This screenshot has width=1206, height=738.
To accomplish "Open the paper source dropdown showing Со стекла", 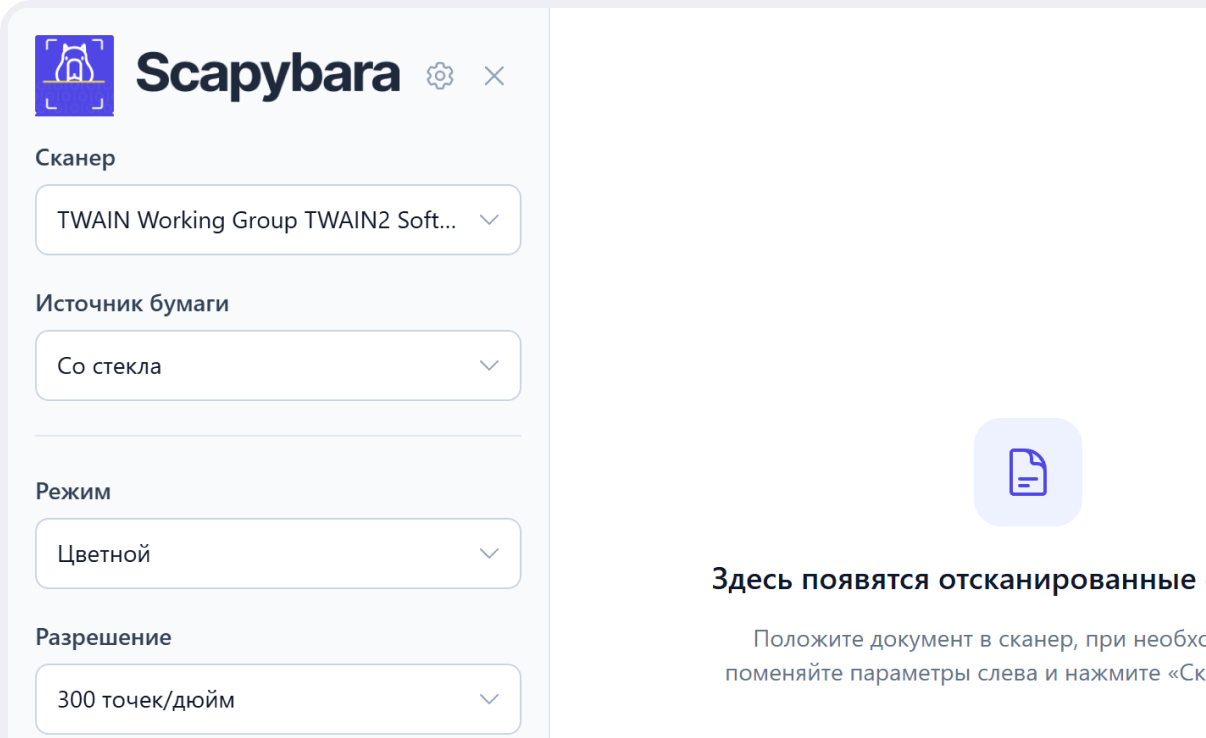I will coord(278,366).
